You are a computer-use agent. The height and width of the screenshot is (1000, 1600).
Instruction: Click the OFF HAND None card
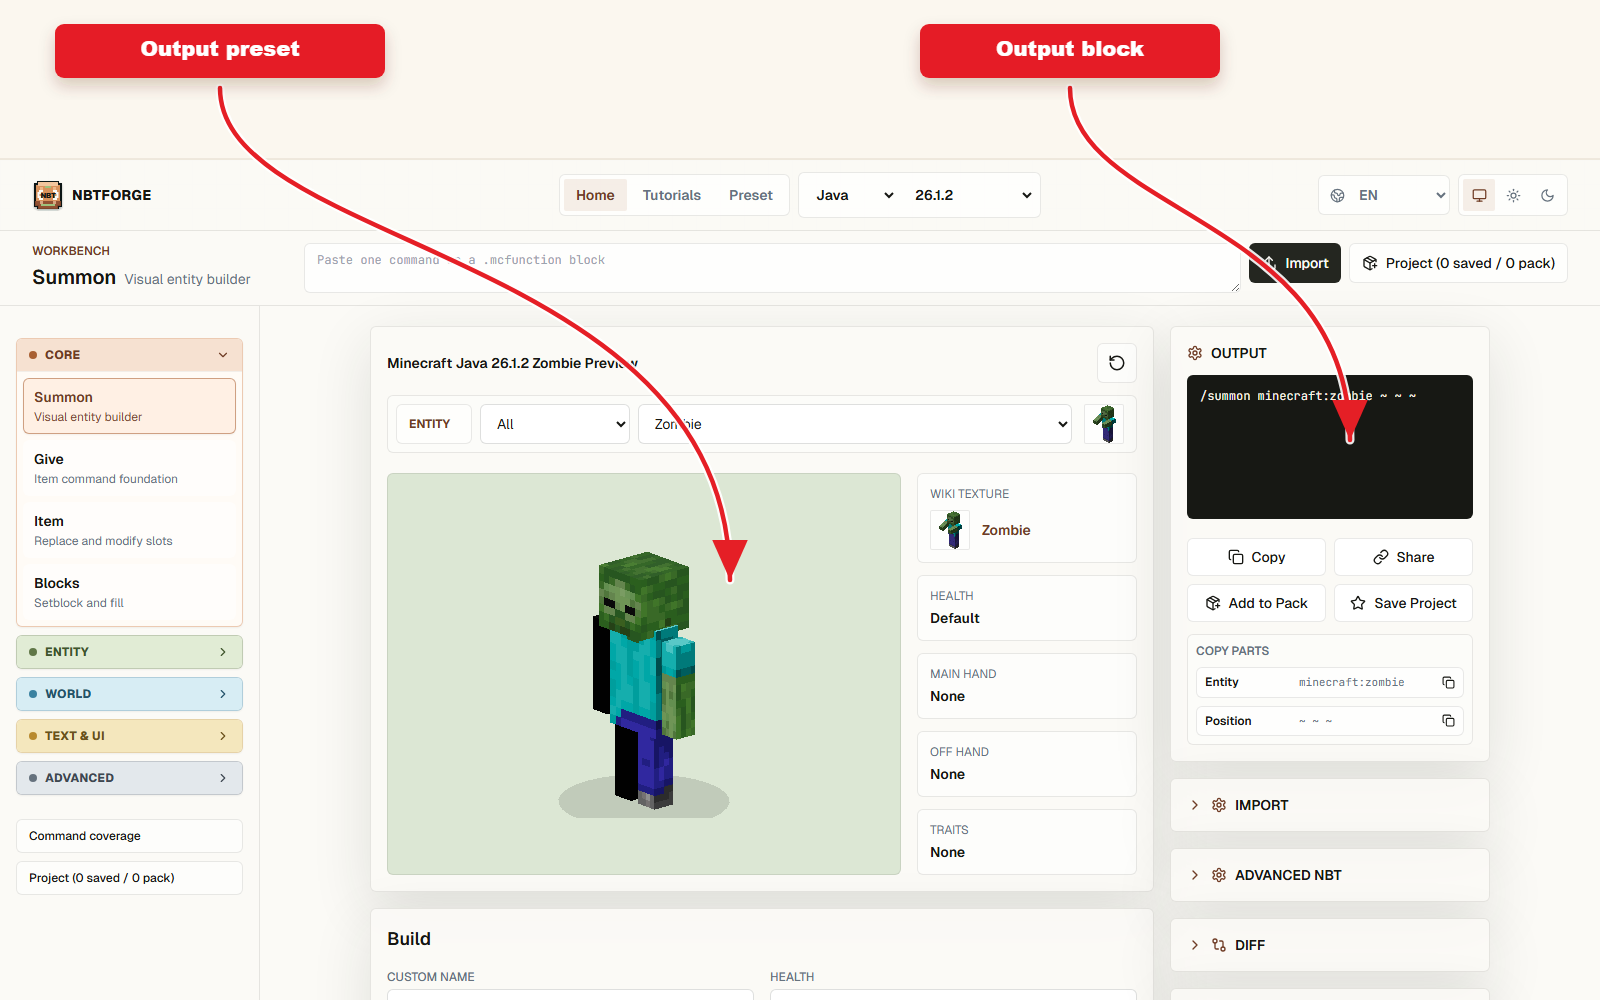click(x=1027, y=764)
